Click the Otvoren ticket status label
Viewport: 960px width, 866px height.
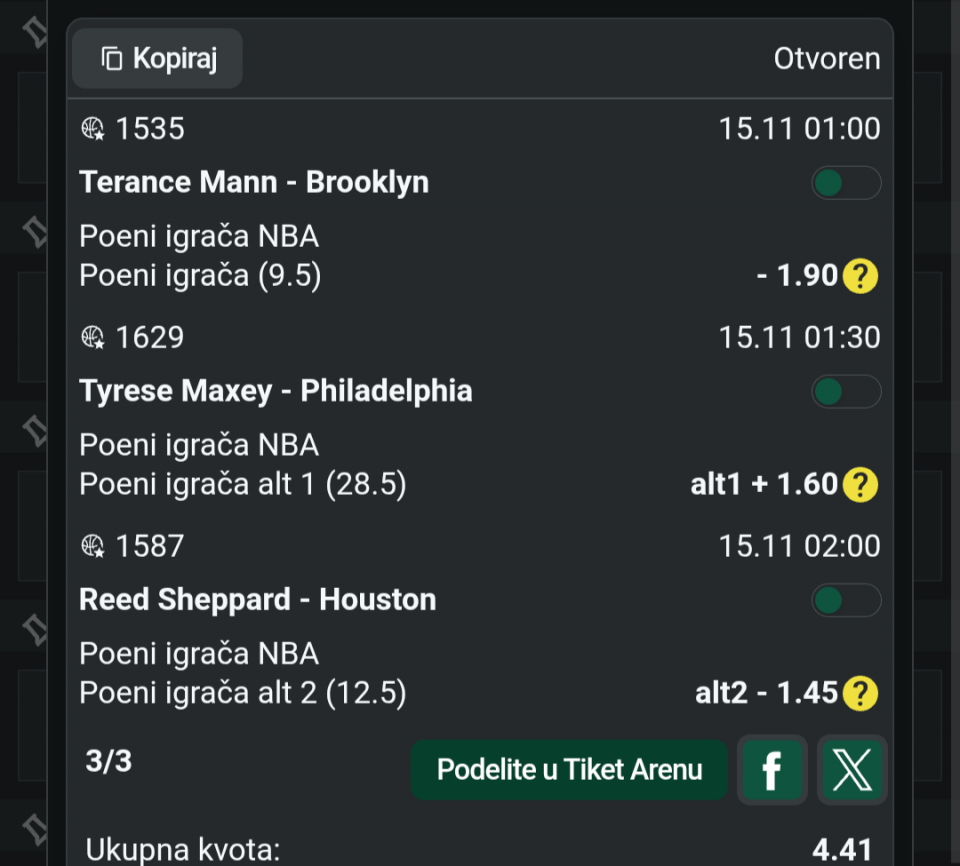(827, 59)
